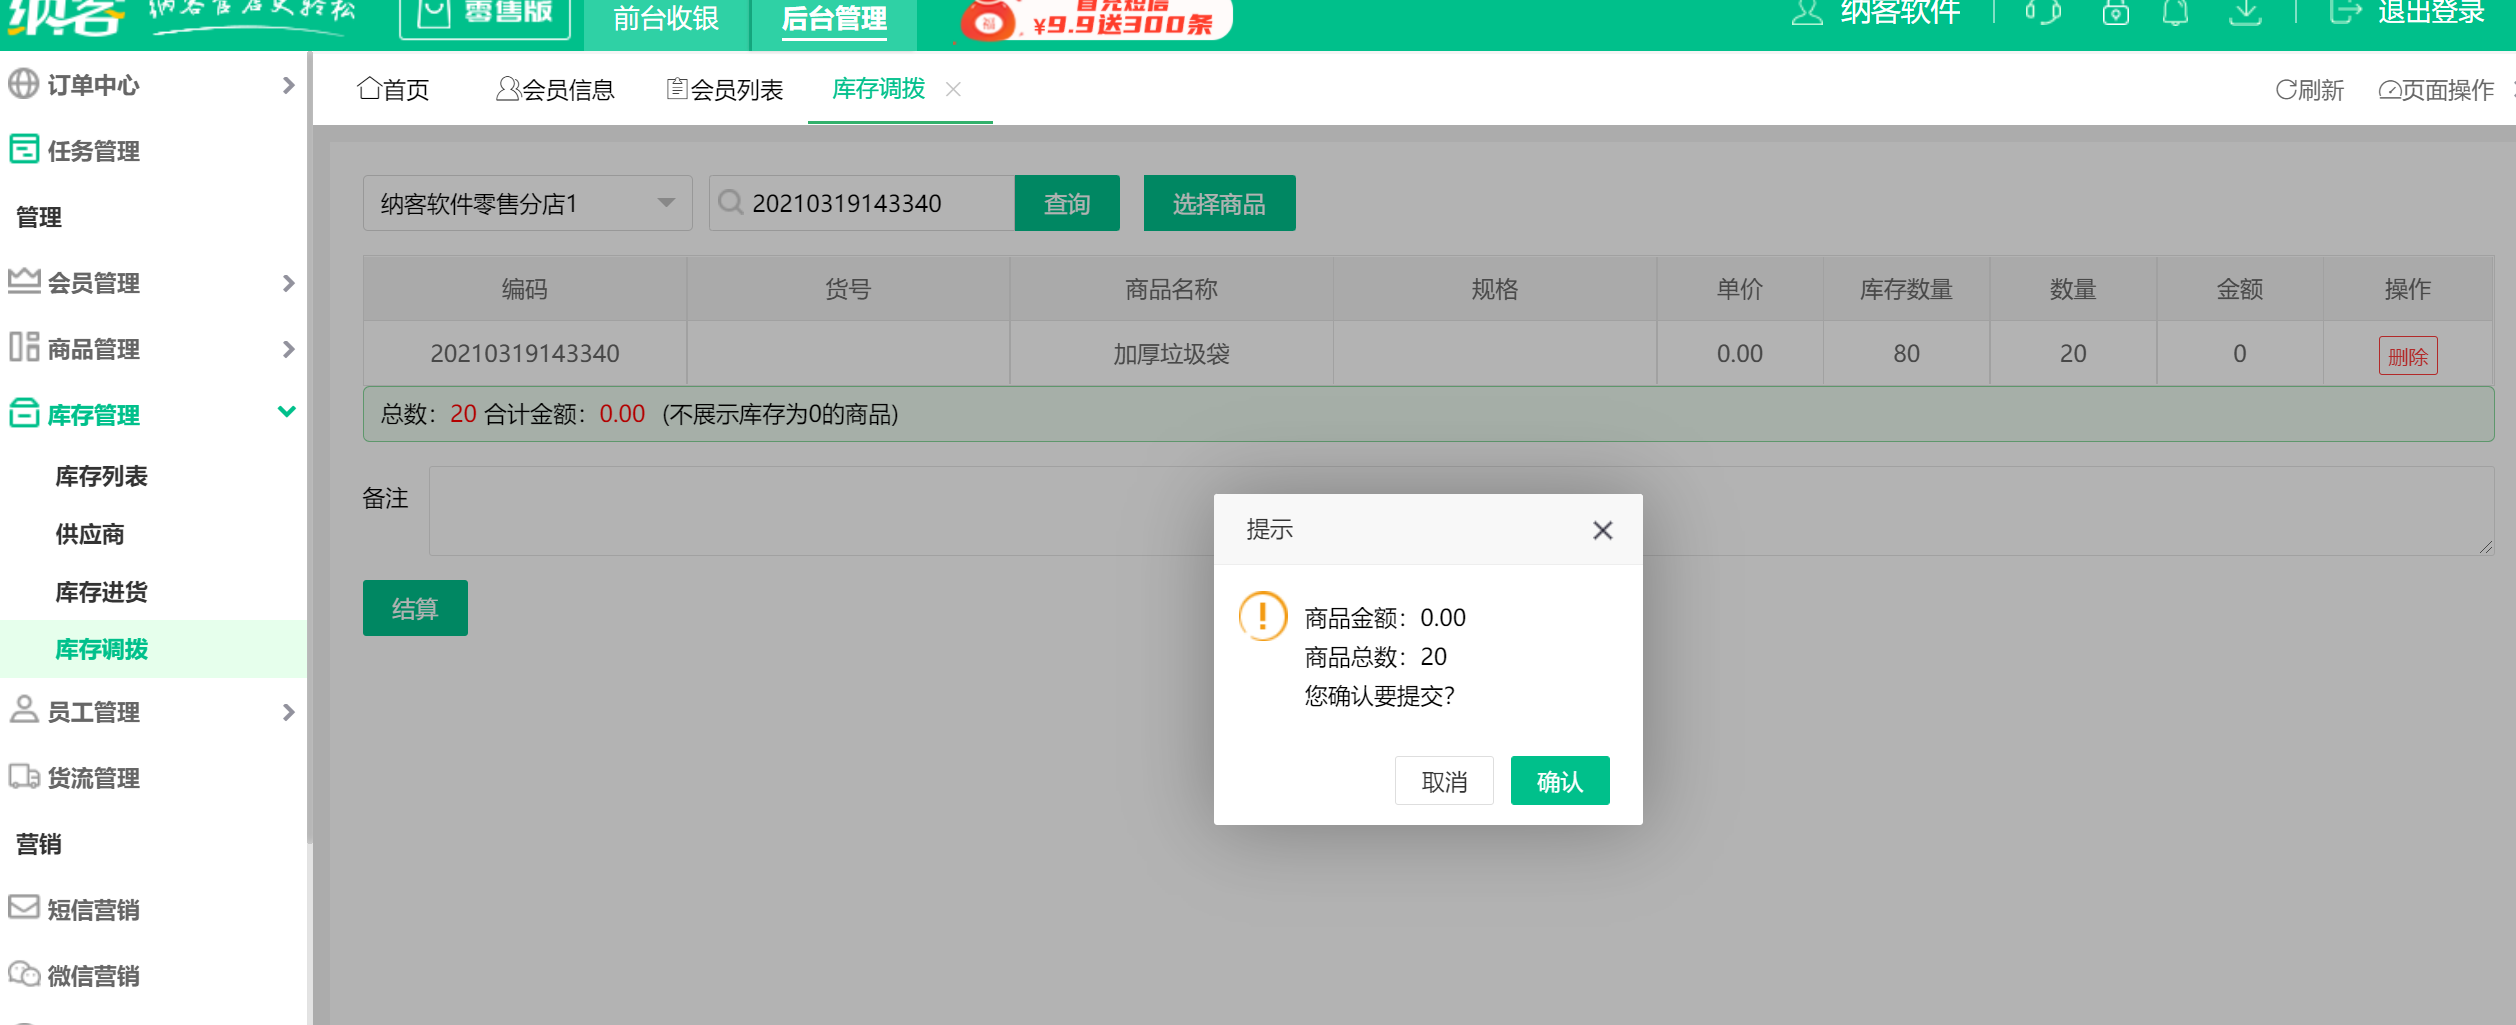Expand the 订单中心 sidebar section
The image size is (2516, 1025).
click(x=289, y=85)
